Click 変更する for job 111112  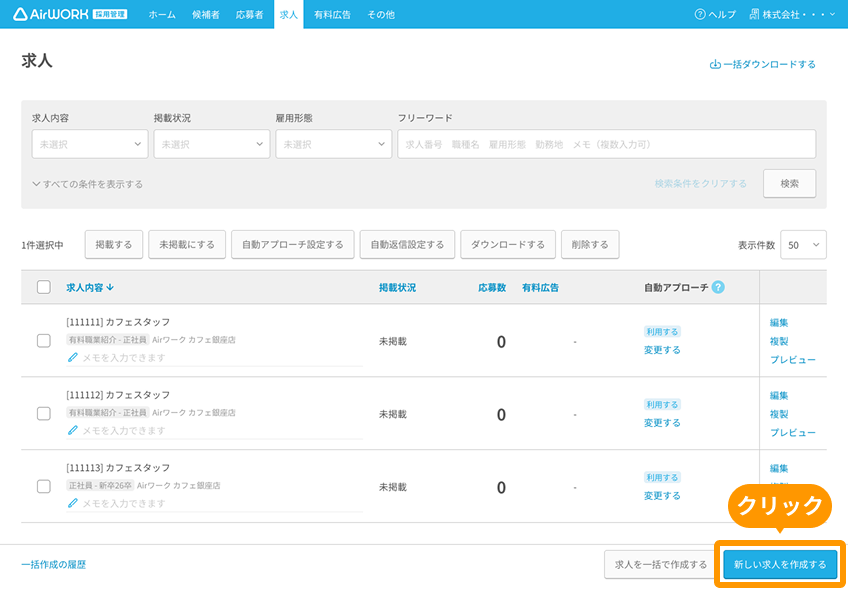[x=662, y=423]
